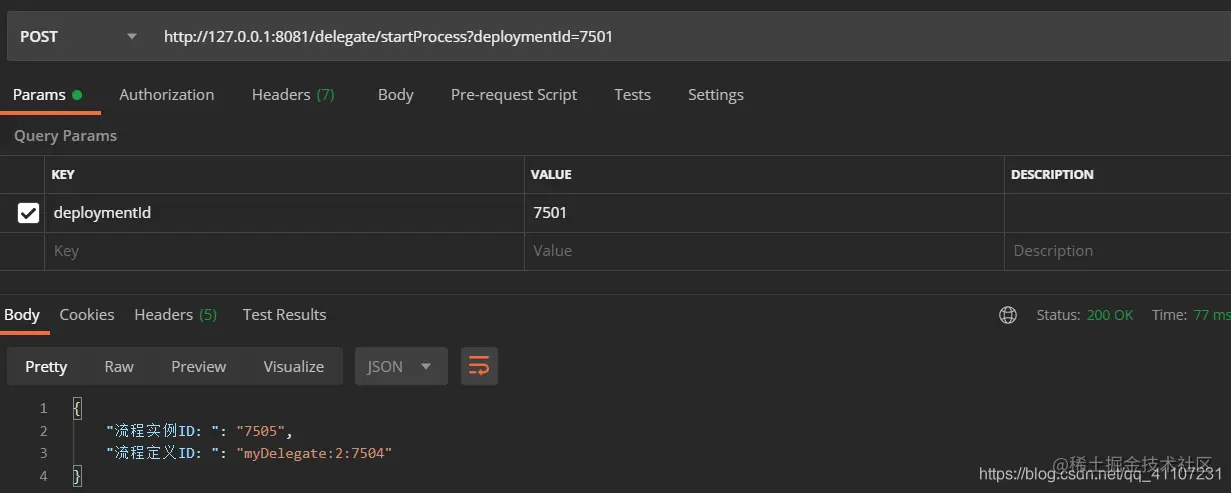Screen dimensions: 1231x493
Task: Click the request URL field
Action: pos(690,37)
